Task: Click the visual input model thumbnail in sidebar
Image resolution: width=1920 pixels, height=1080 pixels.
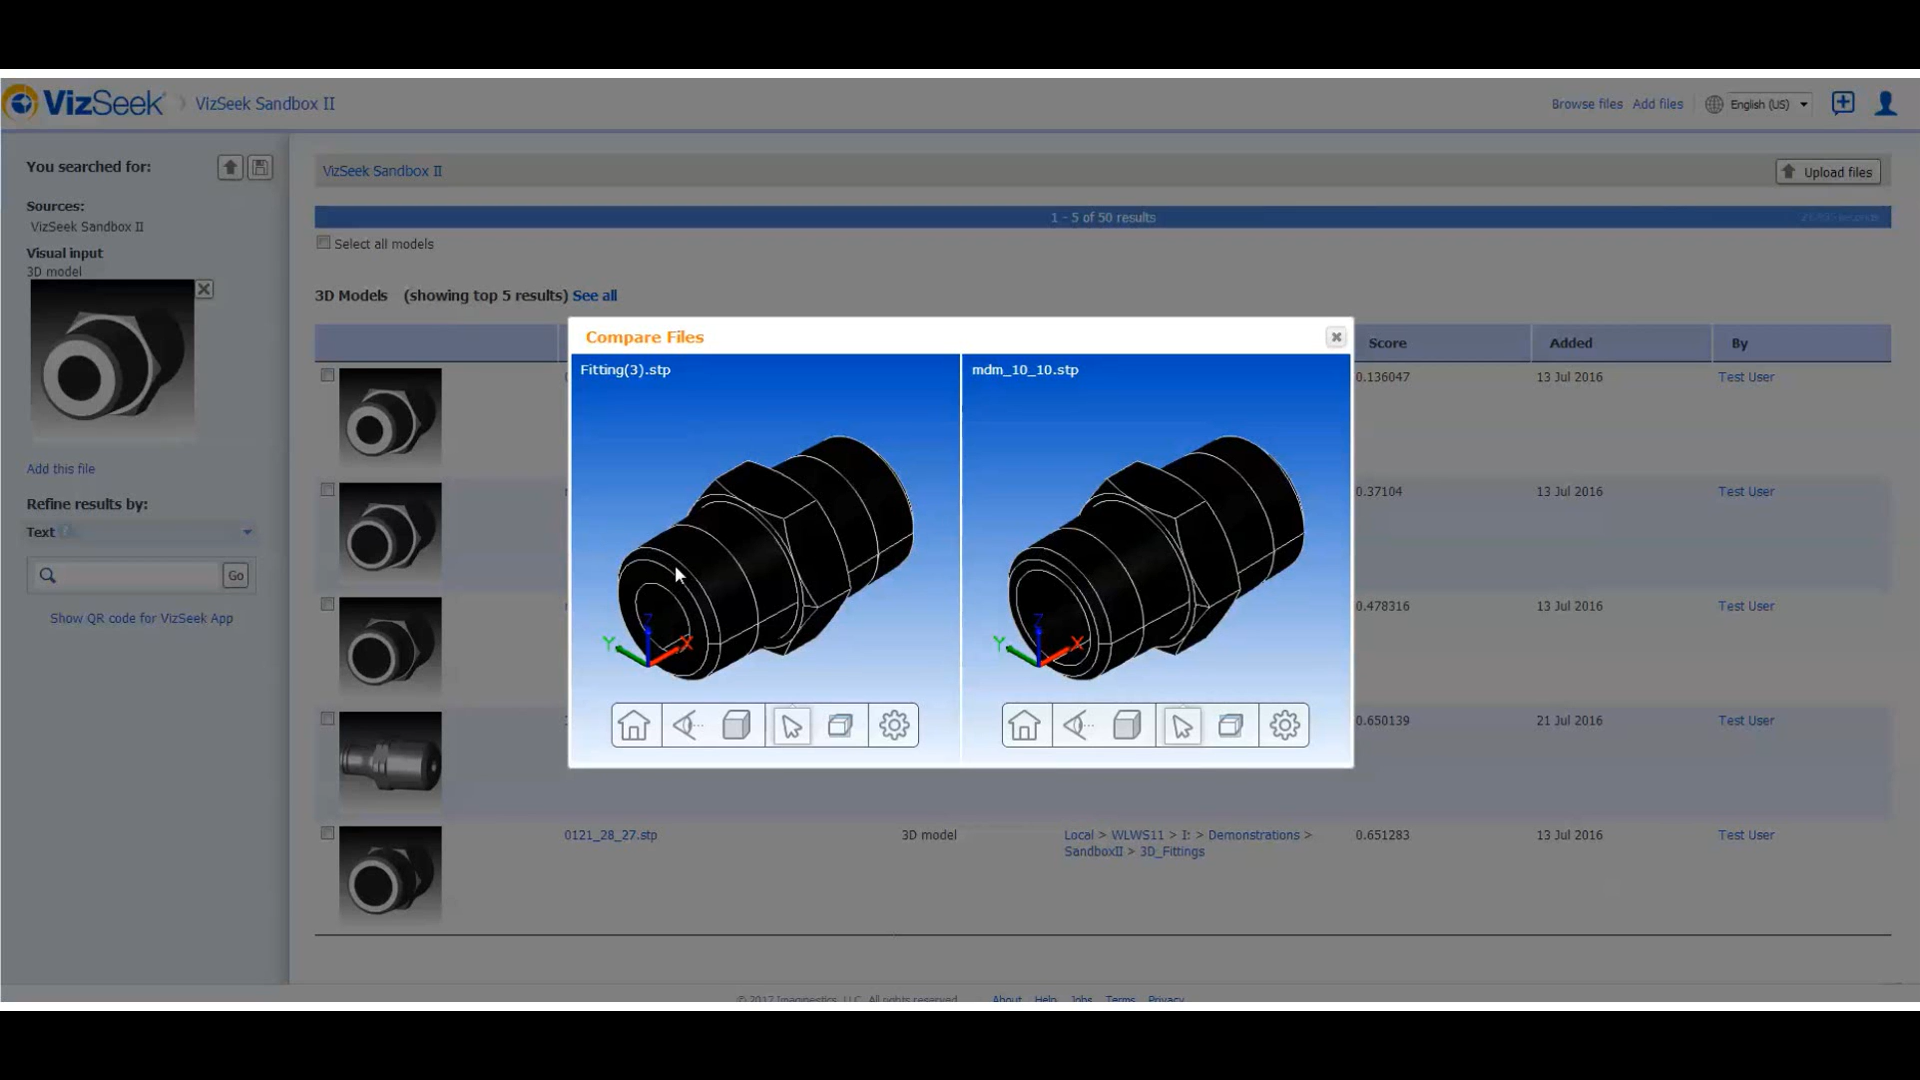Action: pyautogui.click(x=112, y=360)
